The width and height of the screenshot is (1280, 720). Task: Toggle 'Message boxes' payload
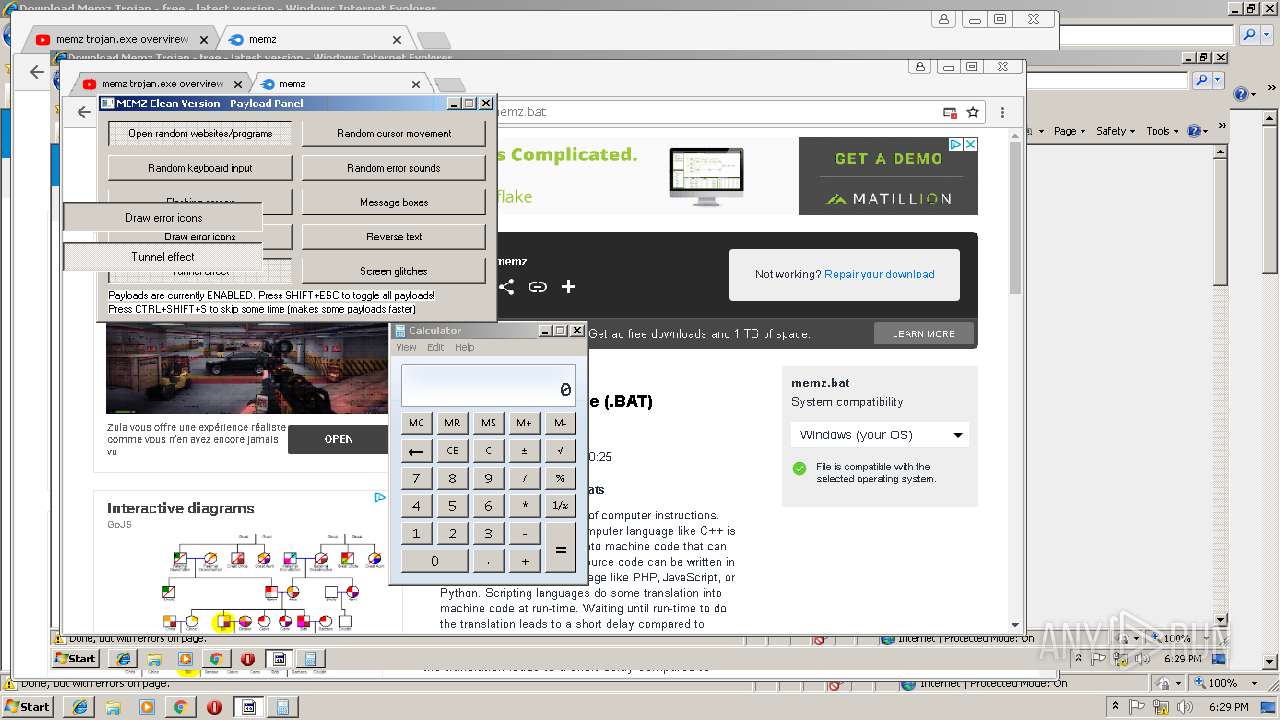pos(394,202)
